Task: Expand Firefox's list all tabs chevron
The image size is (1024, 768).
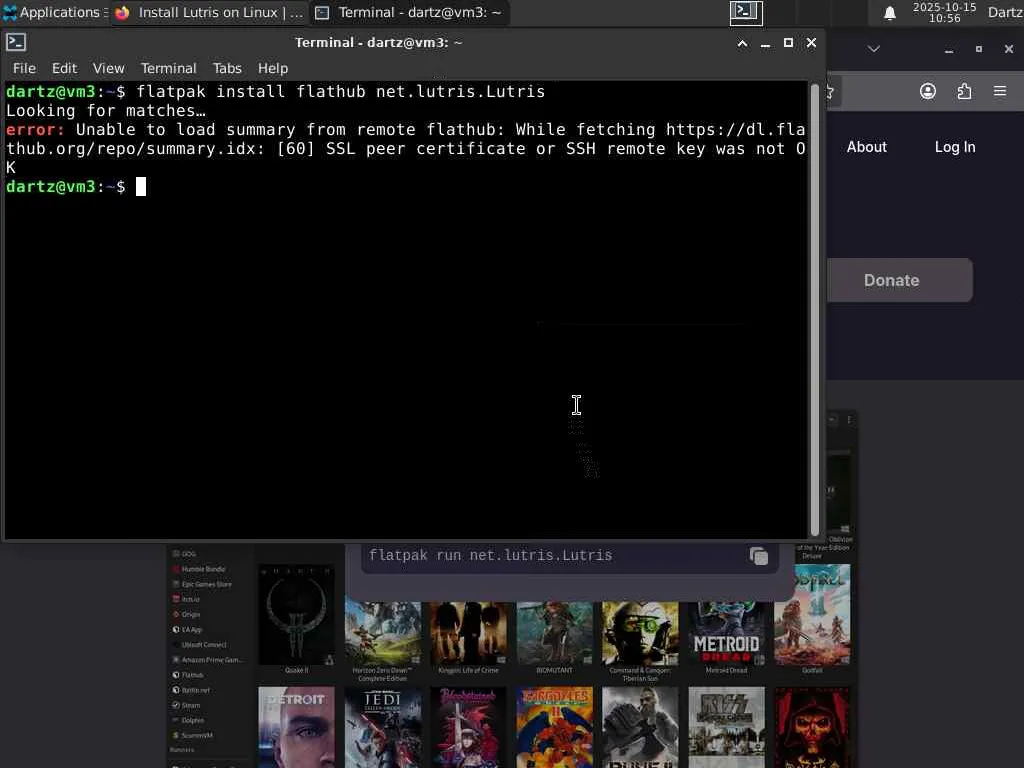Action: point(874,49)
